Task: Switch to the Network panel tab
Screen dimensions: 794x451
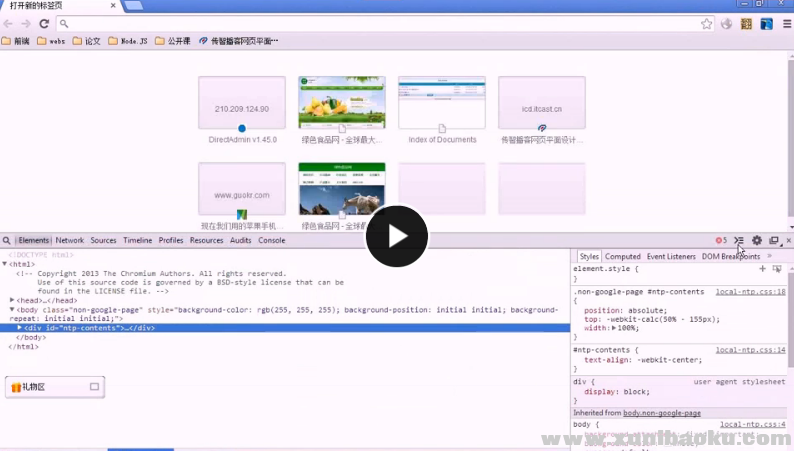Action: (70, 241)
